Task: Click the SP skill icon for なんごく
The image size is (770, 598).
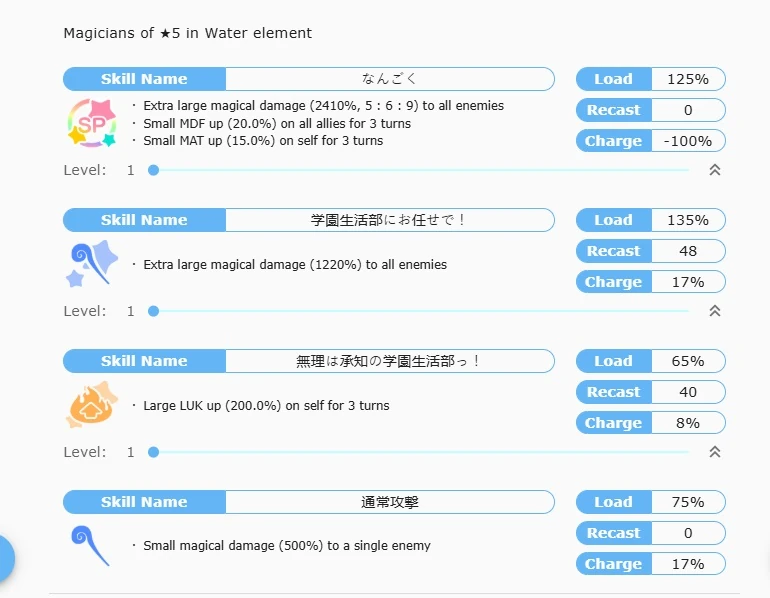Action: (x=92, y=123)
